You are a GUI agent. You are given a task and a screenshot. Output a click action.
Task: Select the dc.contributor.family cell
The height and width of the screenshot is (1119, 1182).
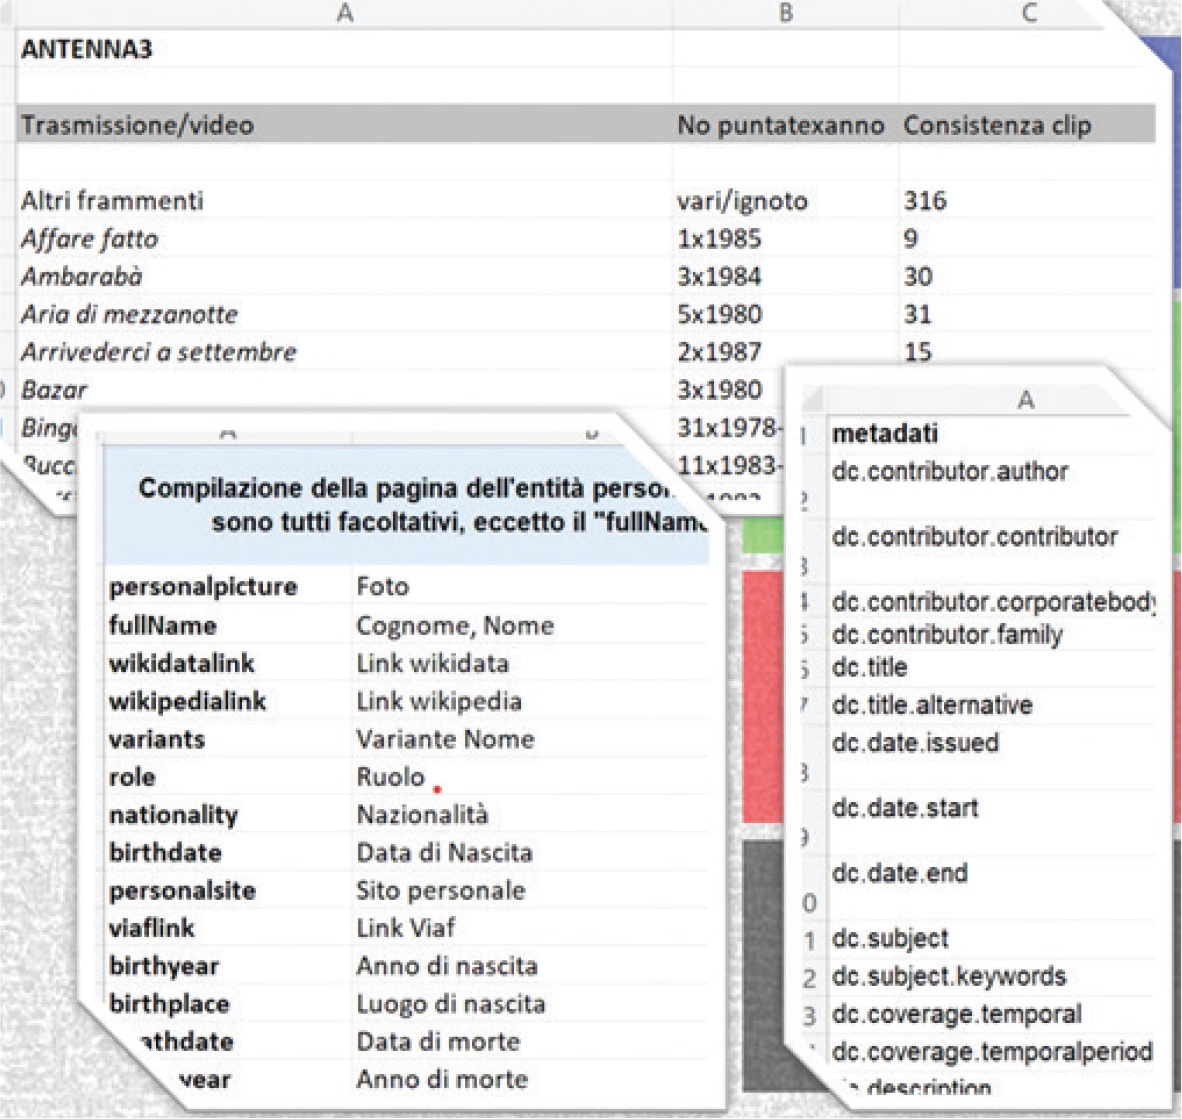(991, 635)
